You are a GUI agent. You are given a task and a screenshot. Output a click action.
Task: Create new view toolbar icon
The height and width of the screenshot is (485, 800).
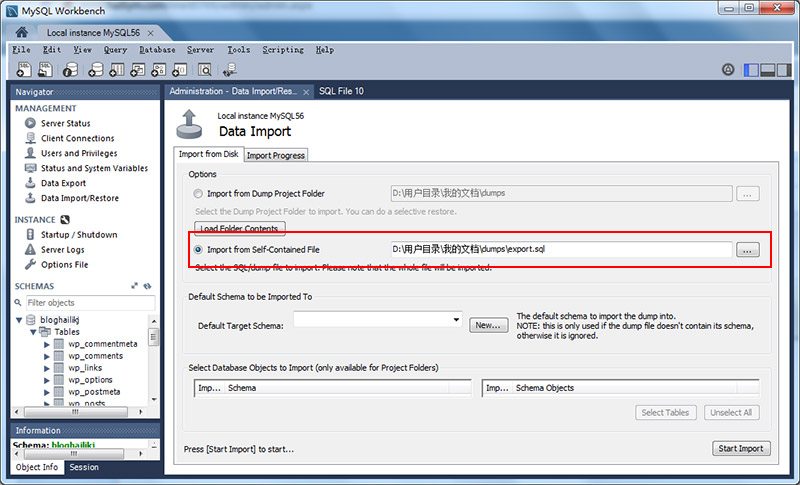[x=137, y=69]
